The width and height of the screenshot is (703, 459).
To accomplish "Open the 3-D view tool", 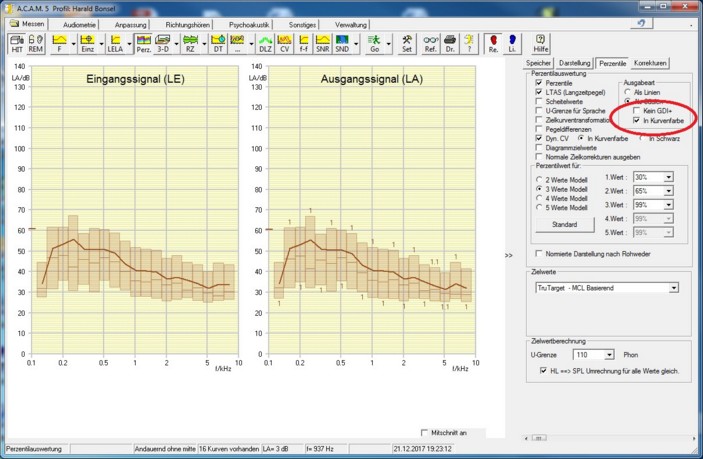I will click(163, 44).
